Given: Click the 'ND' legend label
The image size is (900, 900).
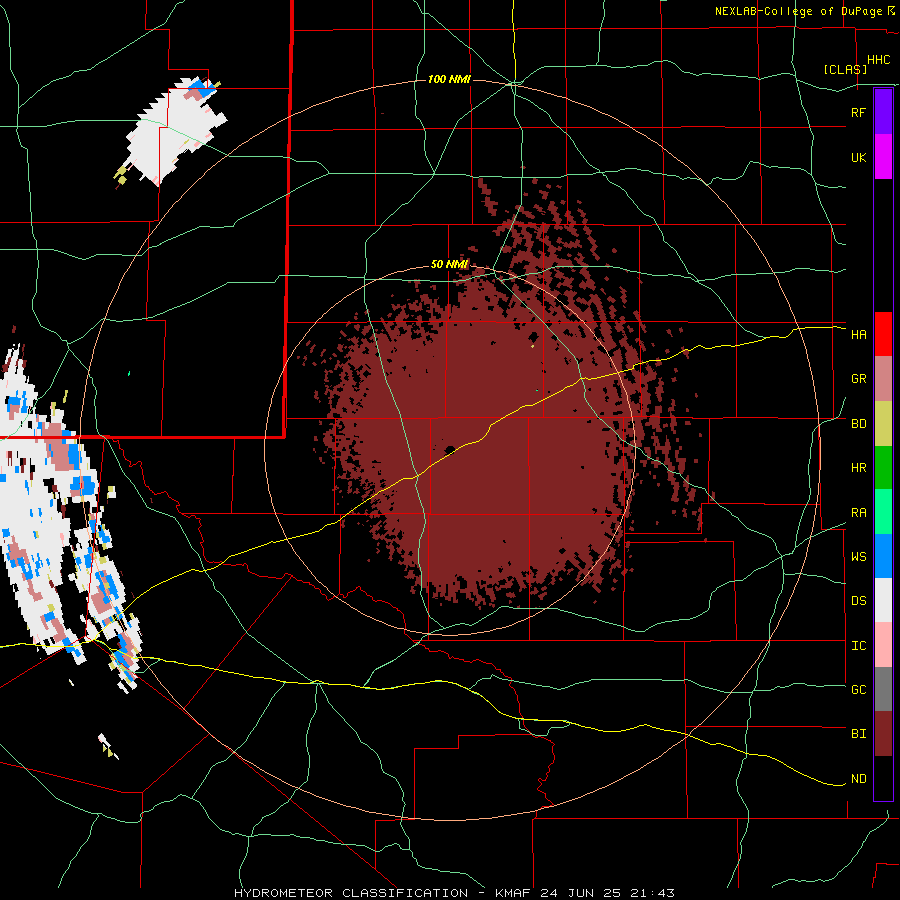Looking at the screenshot, I should point(858,779).
